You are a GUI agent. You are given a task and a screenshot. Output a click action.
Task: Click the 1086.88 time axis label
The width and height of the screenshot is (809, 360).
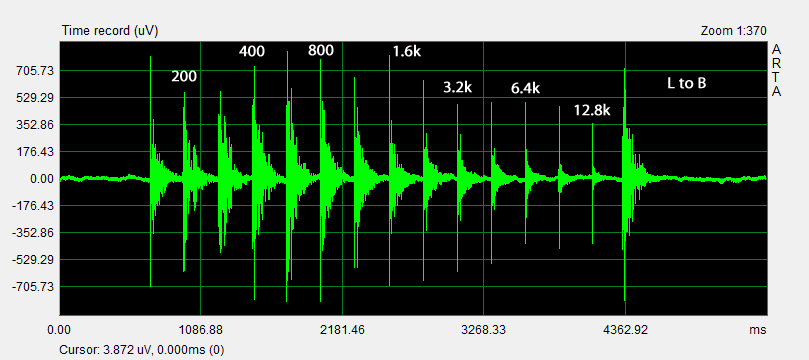click(200, 330)
